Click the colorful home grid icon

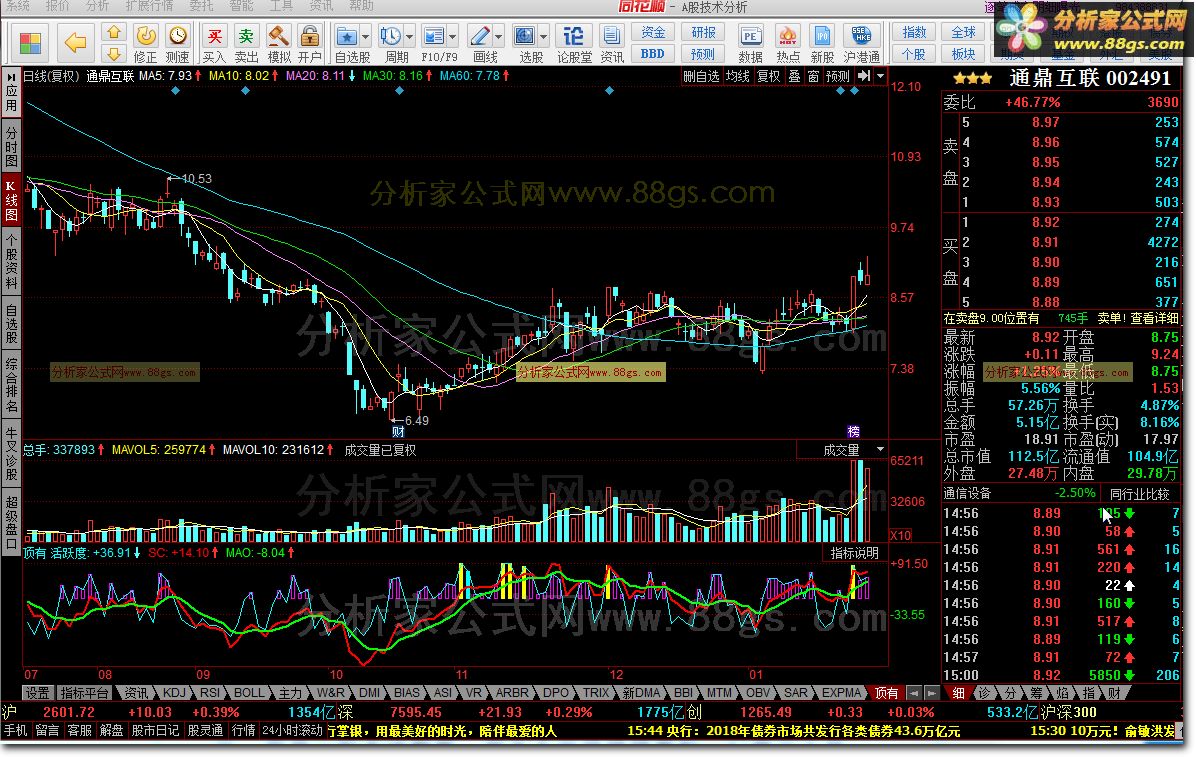tap(31, 43)
